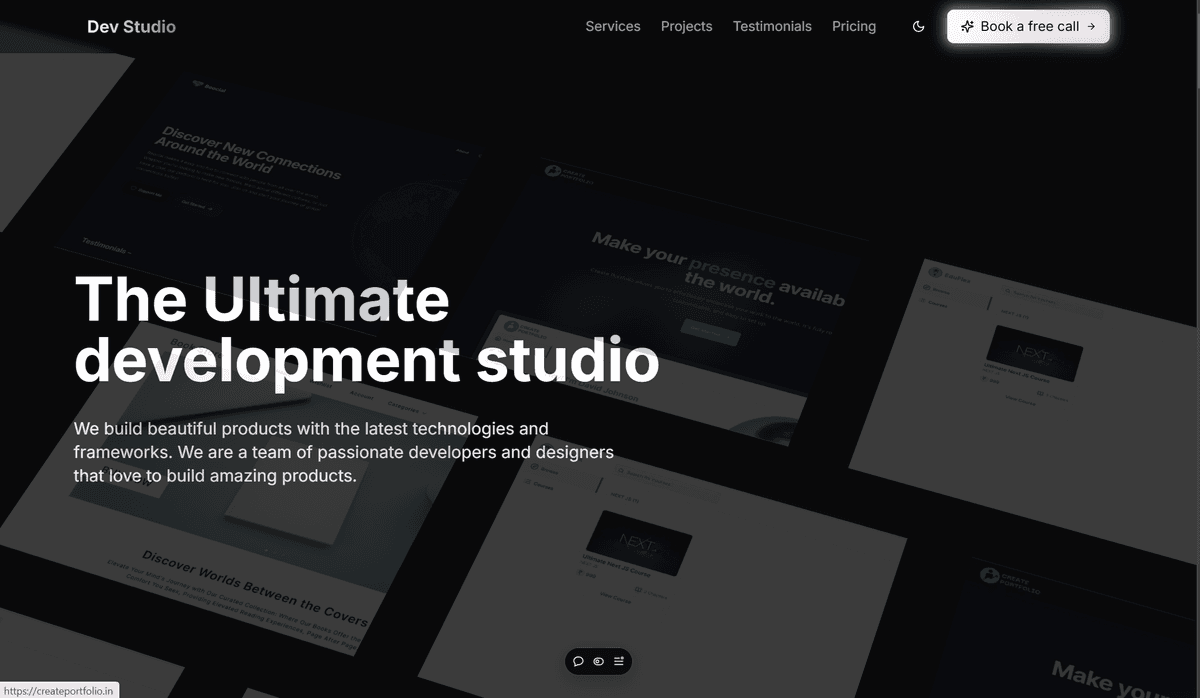Click the search icon in the EduFlex screenshot
Viewport: 1200px width, 698px height.
pos(1008,291)
